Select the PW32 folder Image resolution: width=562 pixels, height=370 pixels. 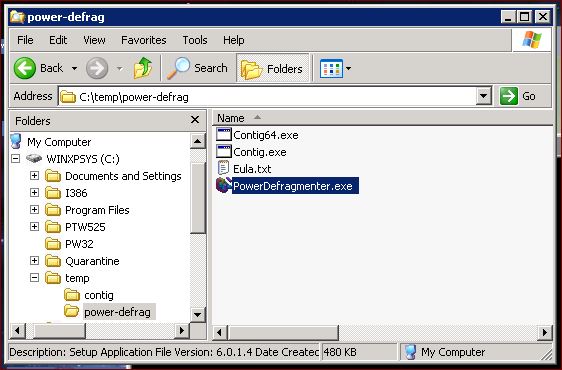tap(79, 244)
